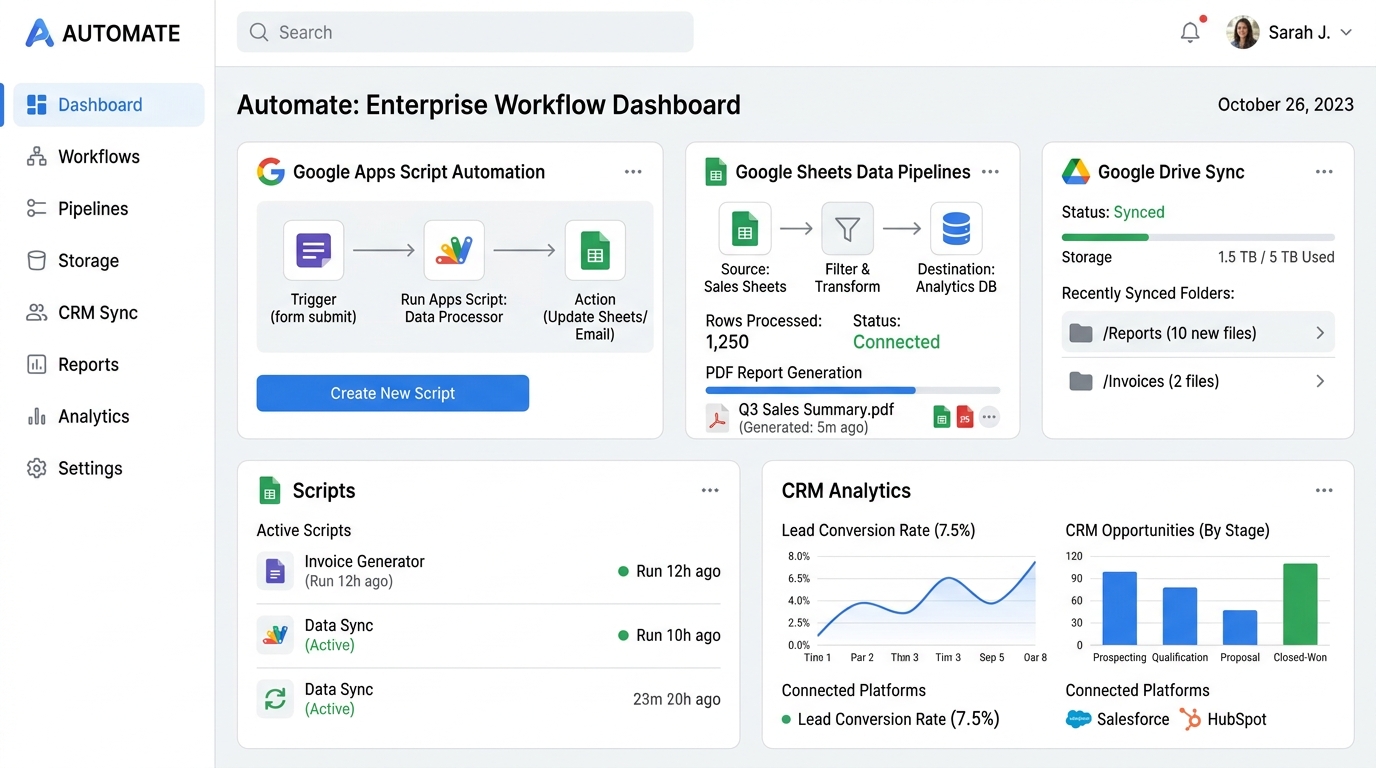The image size is (1376, 768).
Task: Open Google Apps Script Automation card options menu
Action: pyautogui.click(x=633, y=172)
